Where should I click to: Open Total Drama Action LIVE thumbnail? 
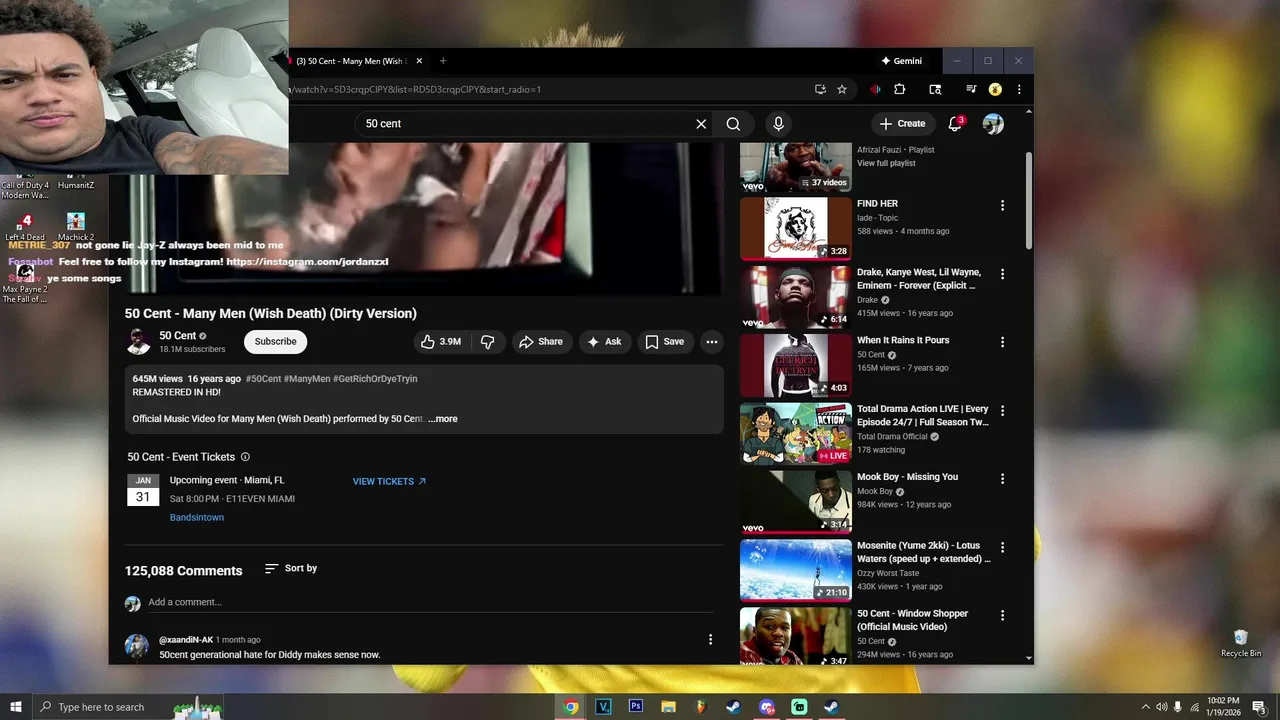coord(796,433)
